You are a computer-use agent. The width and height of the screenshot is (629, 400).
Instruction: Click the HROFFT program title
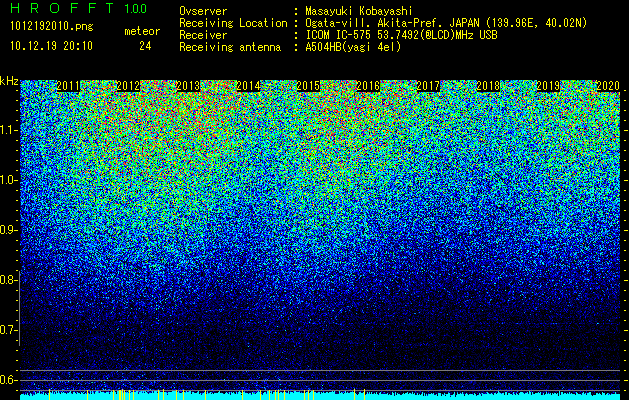[x=62, y=8]
